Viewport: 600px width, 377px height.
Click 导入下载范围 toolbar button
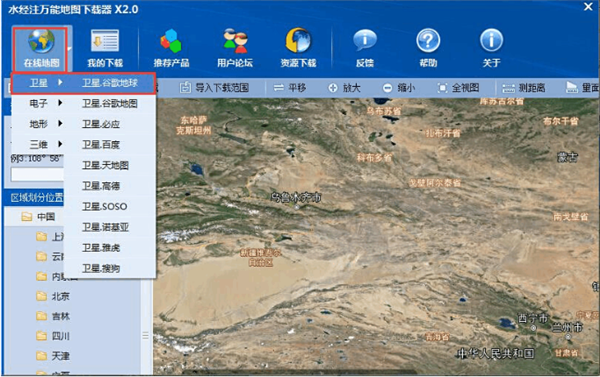click(x=214, y=88)
